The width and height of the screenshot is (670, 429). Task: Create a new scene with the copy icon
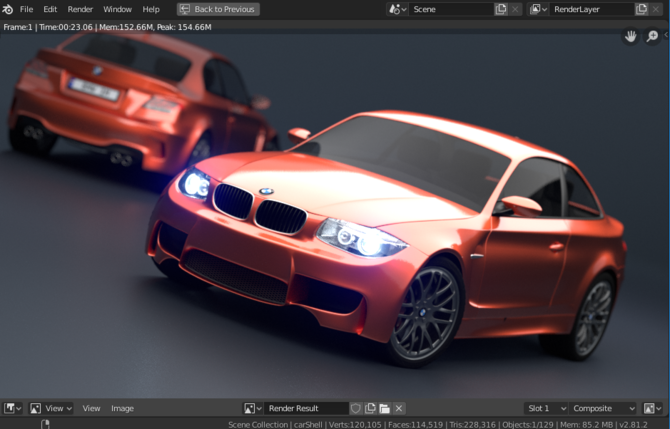click(x=501, y=9)
